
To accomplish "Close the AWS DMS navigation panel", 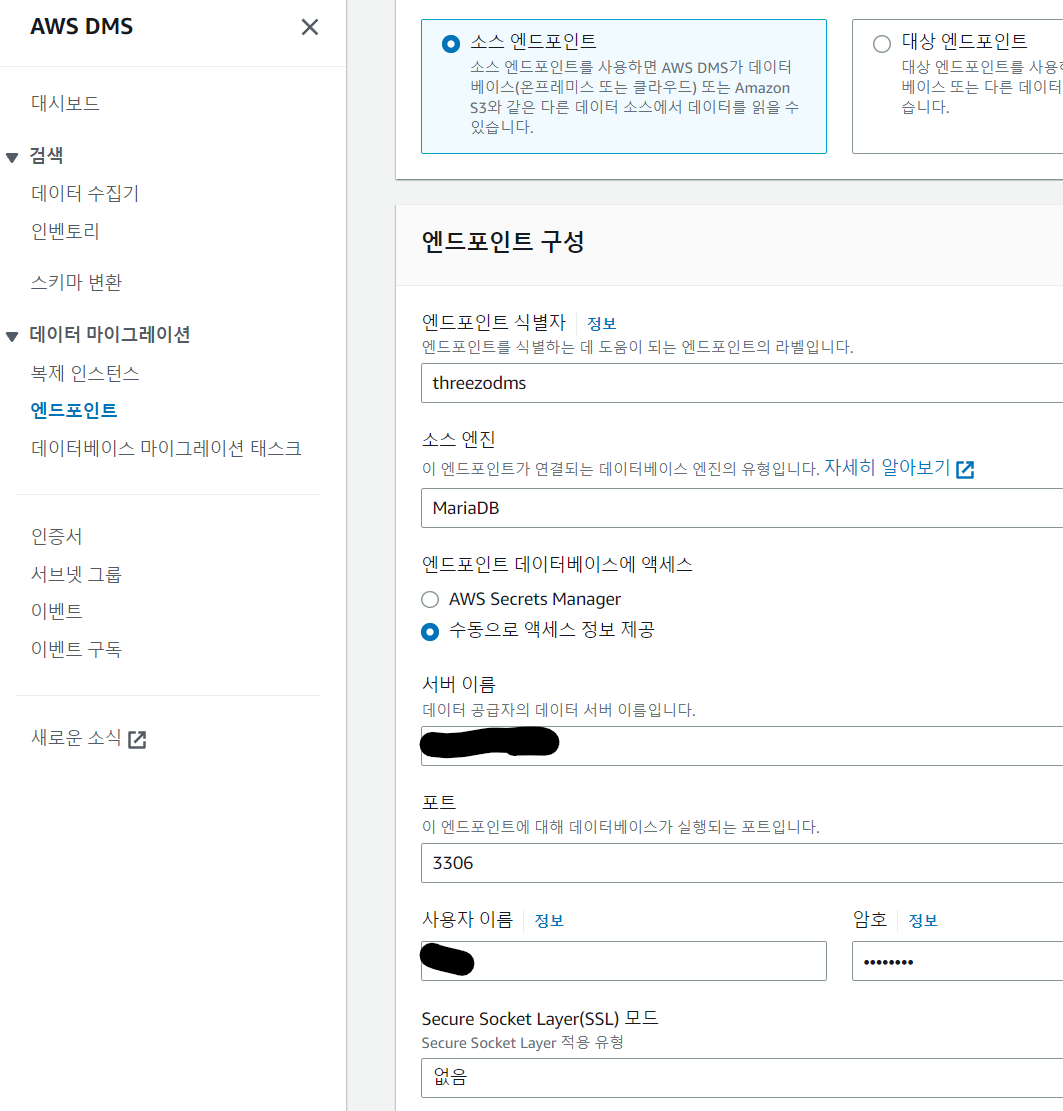I will click(310, 27).
